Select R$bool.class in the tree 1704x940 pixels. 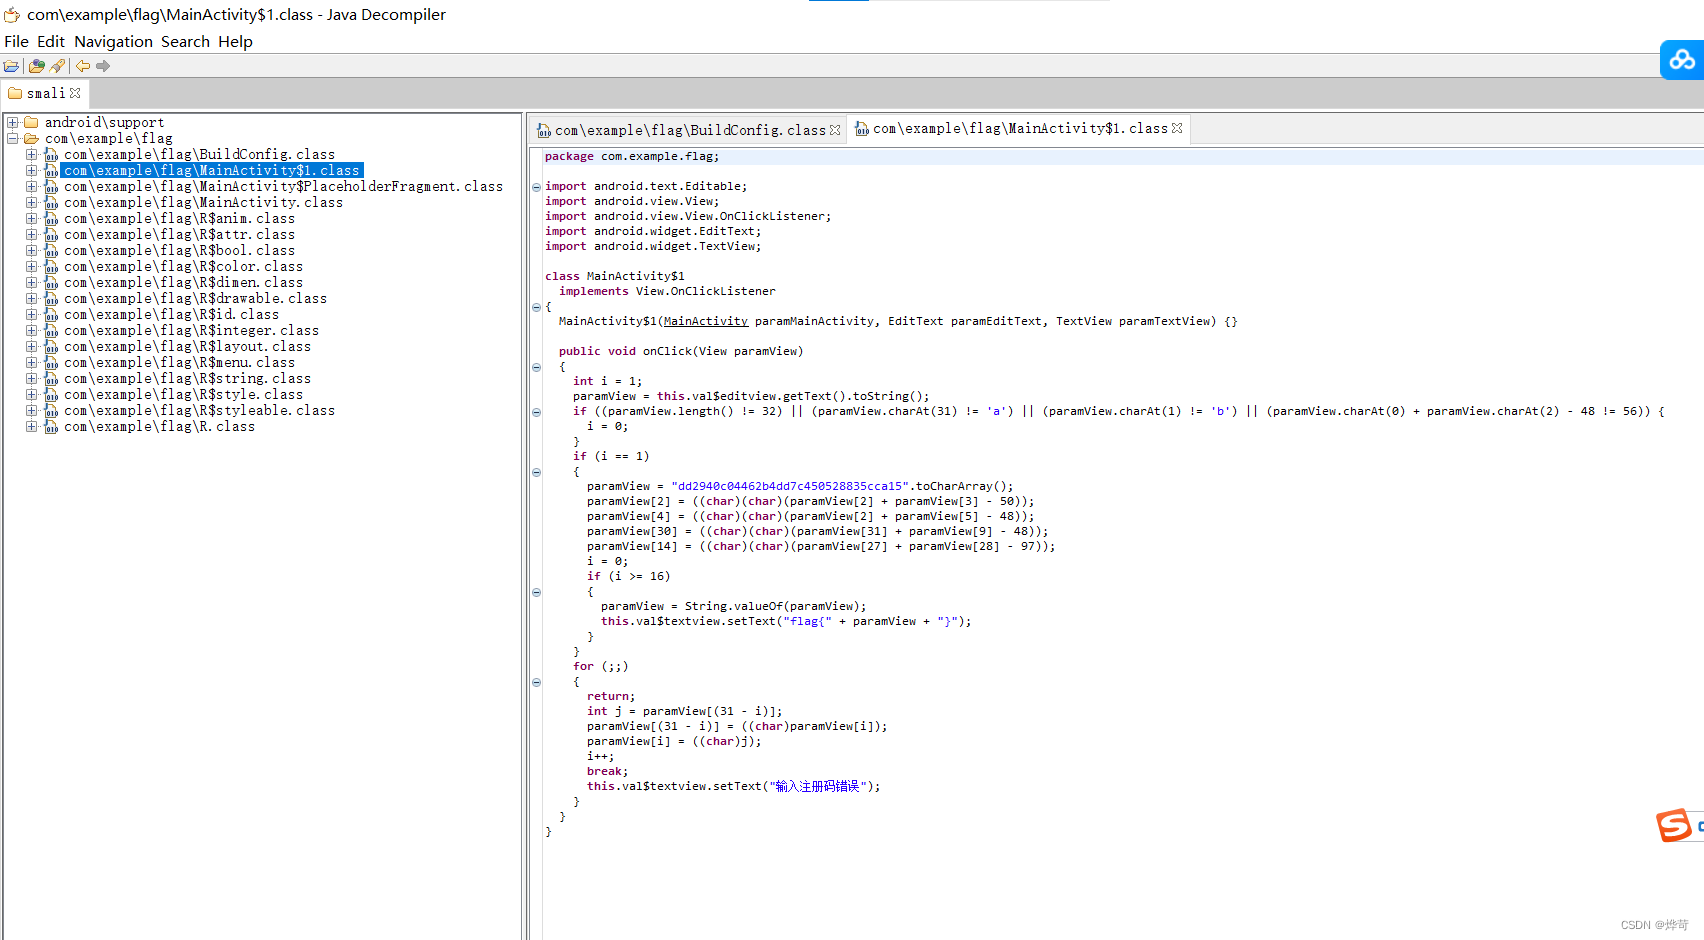(x=179, y=250)
